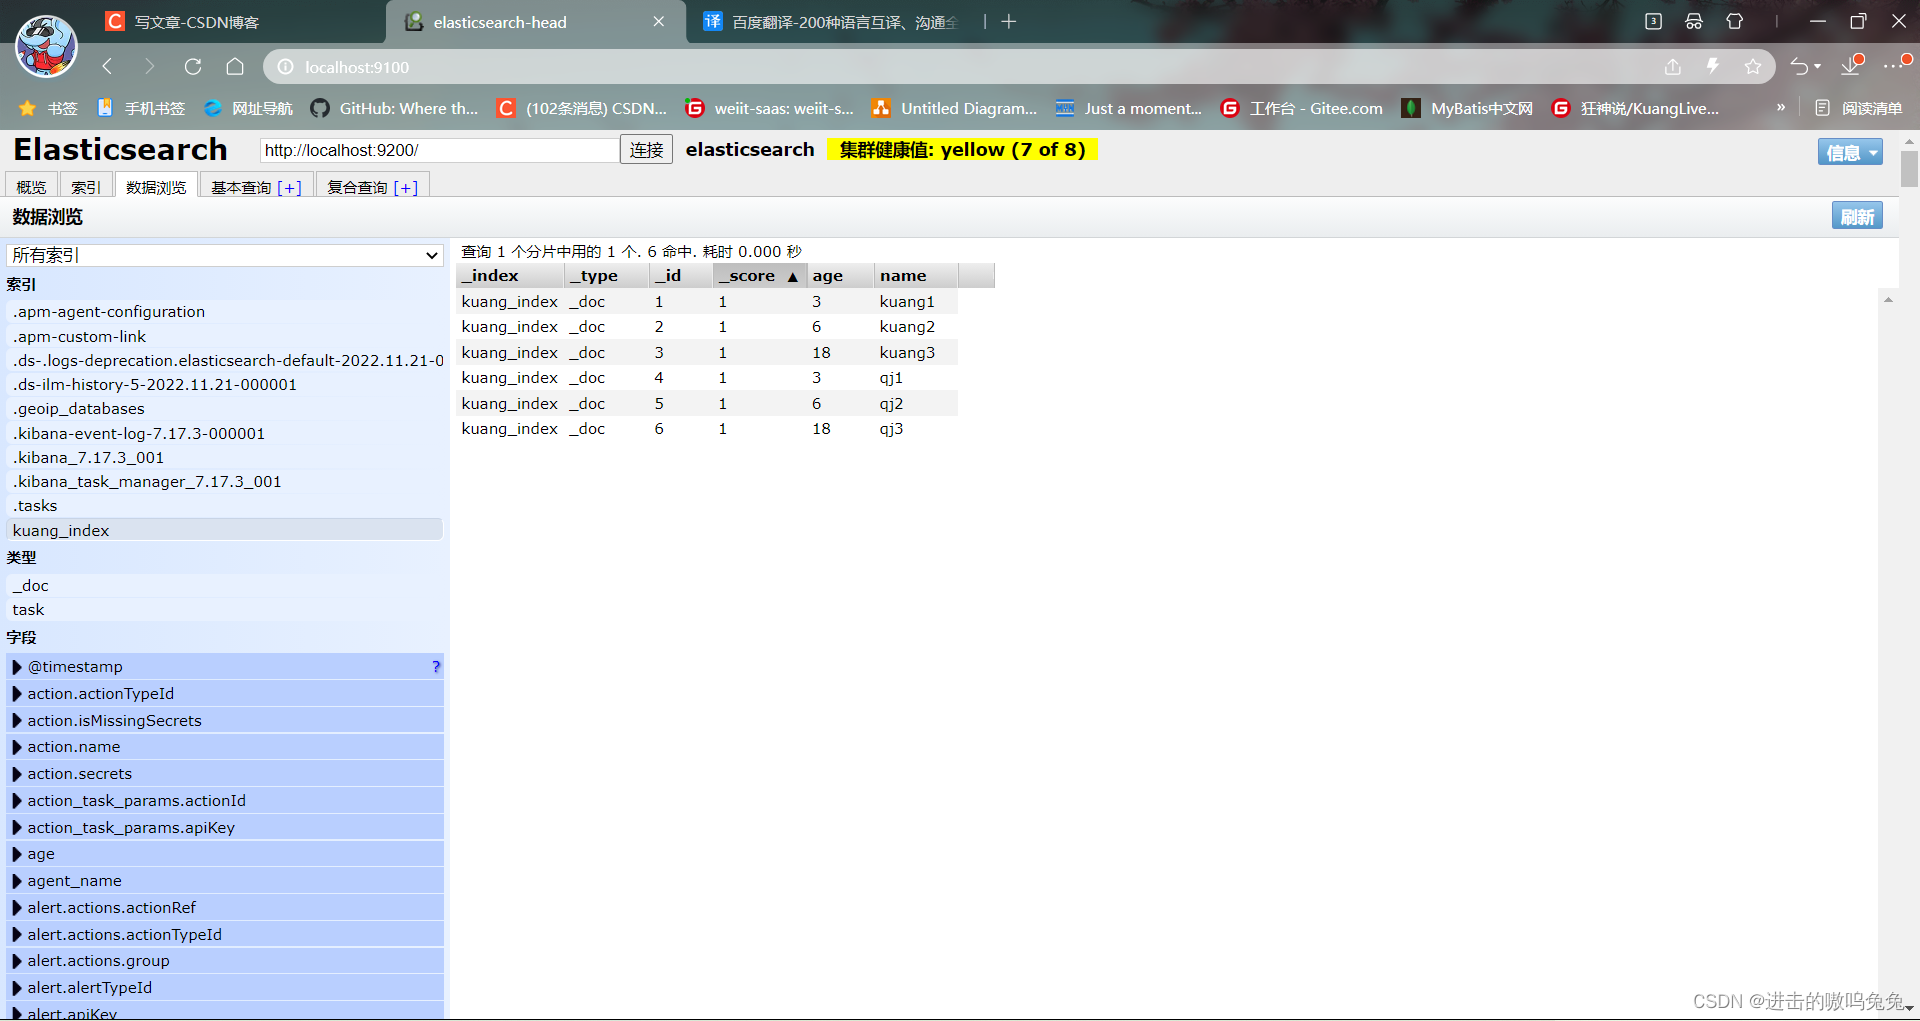Click the help question mark beside @timestamp
Image resolution: width=1920 pixels, height=1021 pixels.
point(435,667)
